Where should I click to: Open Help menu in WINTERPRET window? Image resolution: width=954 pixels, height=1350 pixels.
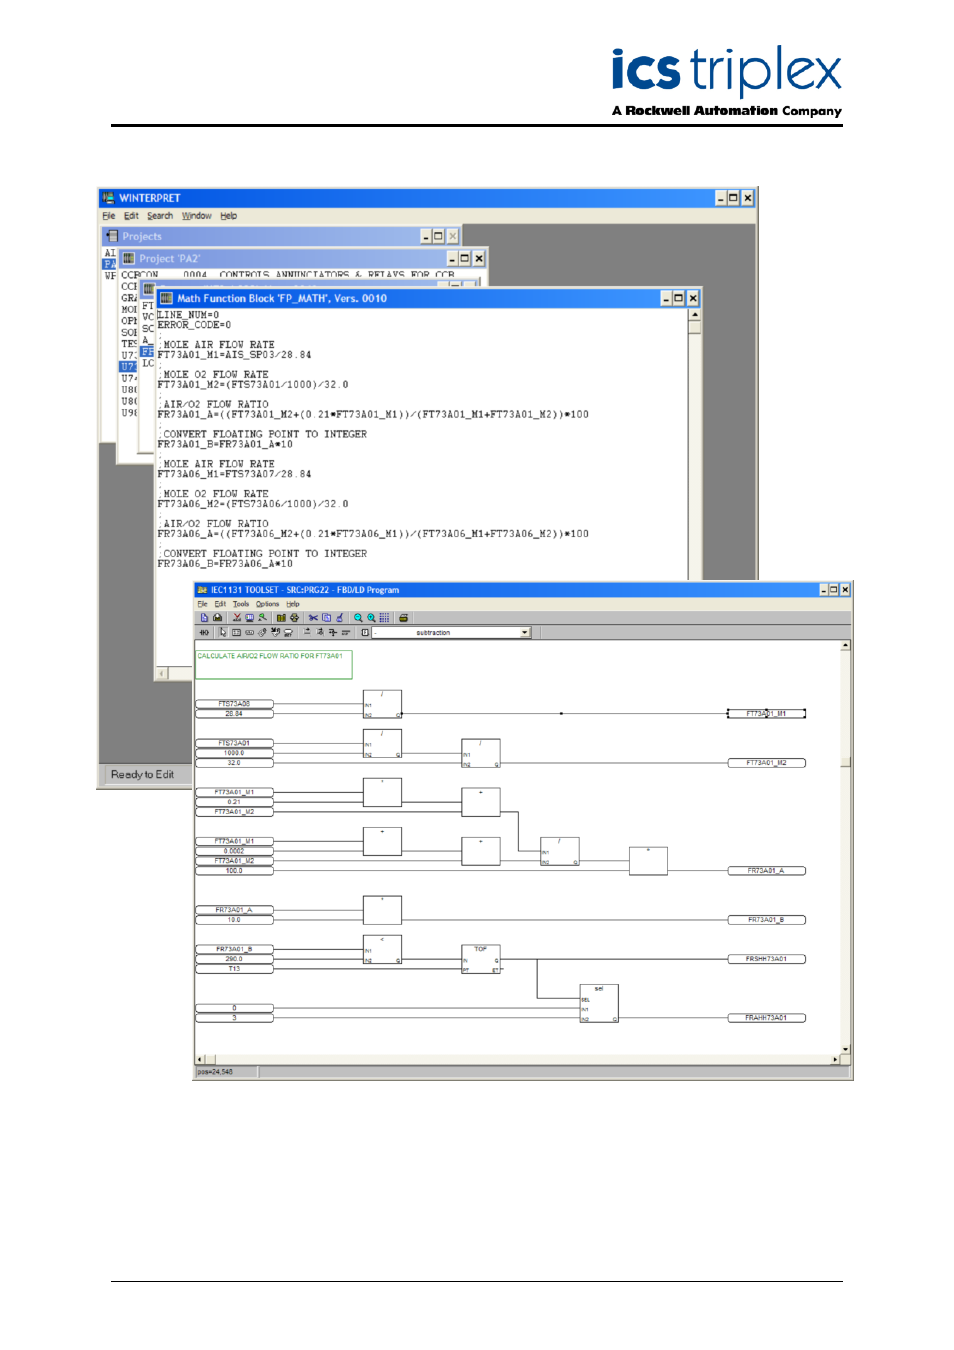[229, 216]
